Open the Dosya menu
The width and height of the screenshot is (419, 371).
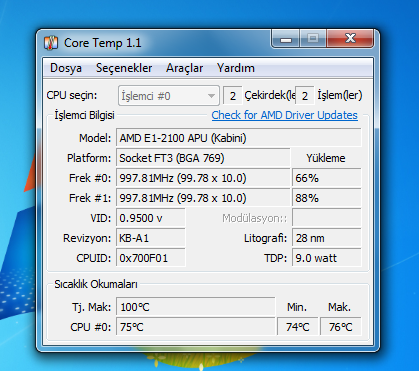tap(66, 68)
